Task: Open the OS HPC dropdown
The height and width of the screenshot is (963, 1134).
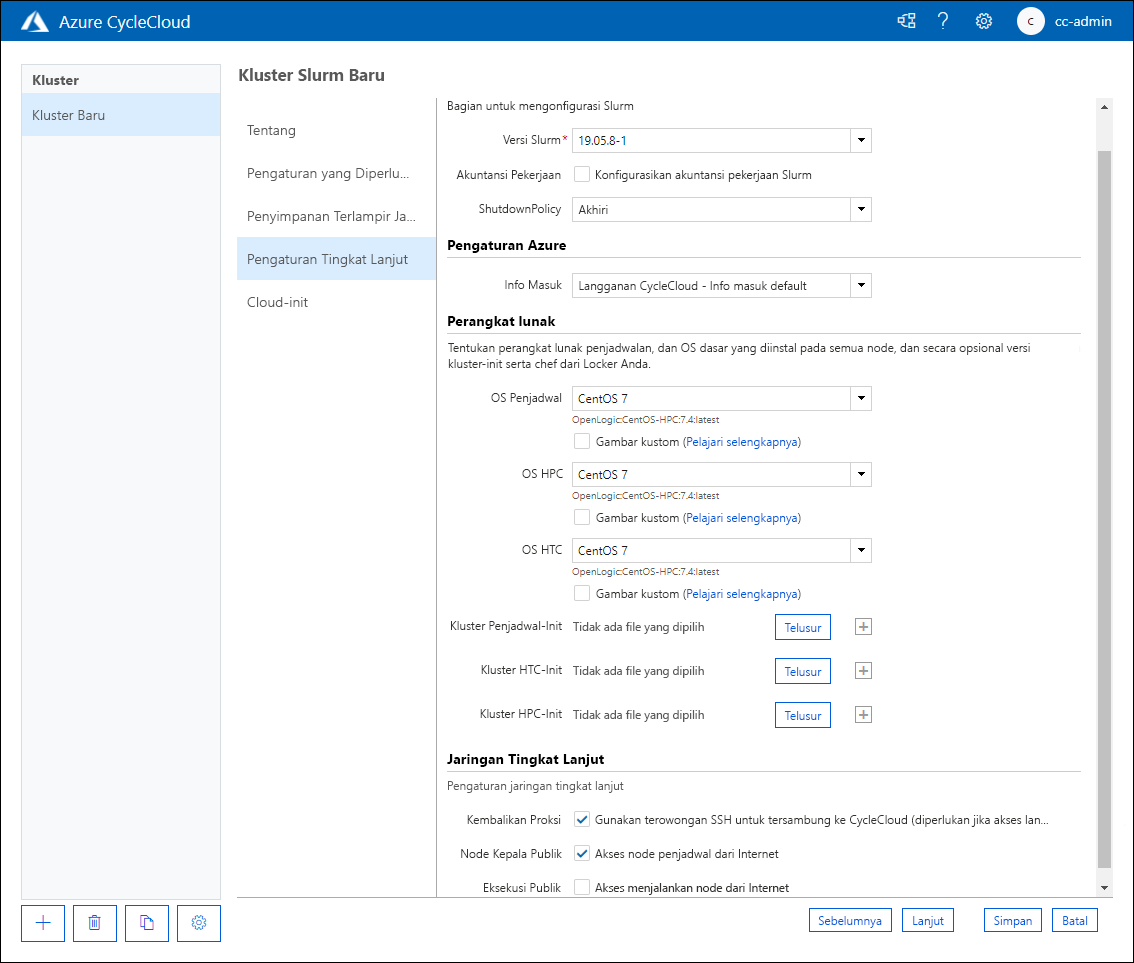Action: 859,474
